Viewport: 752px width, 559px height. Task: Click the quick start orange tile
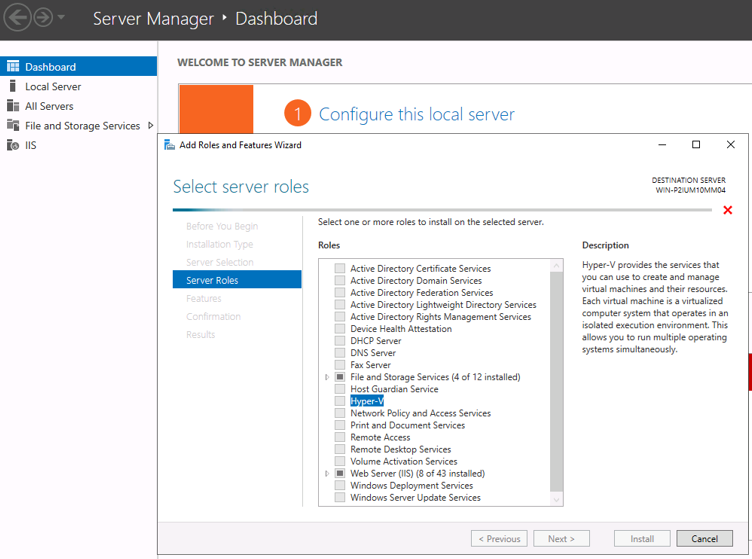[x=216, y=108]
